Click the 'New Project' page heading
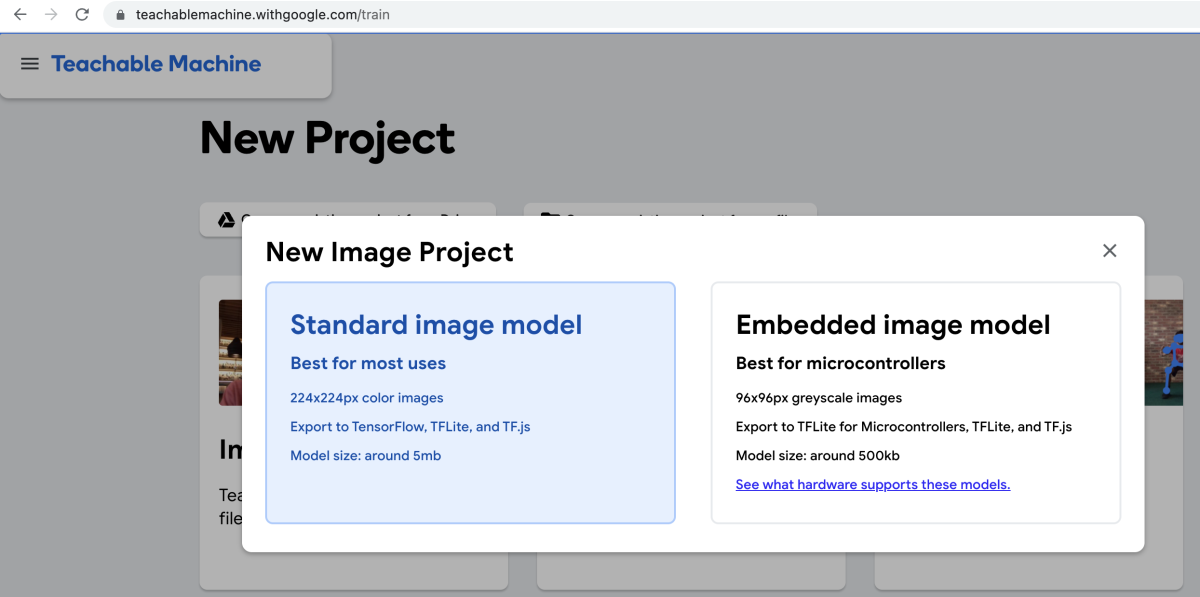 pos(327,138)
